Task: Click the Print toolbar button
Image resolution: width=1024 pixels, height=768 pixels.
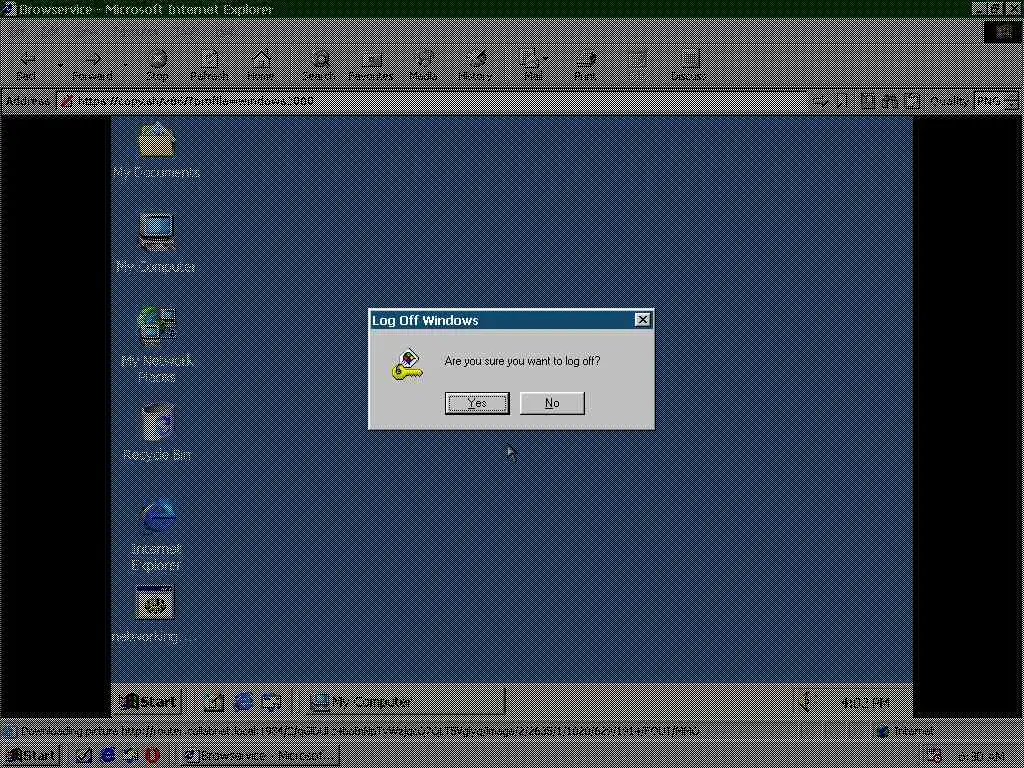Action: click(585, 65)
